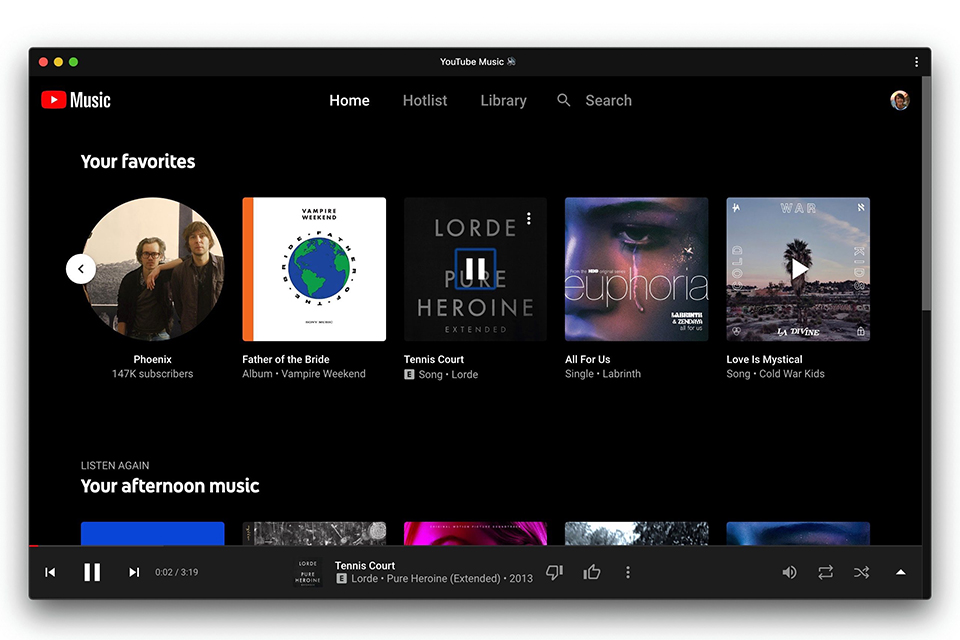960x640 pixels.
Task: Open Father of the Bride album cover
Action: coord(314,269)
